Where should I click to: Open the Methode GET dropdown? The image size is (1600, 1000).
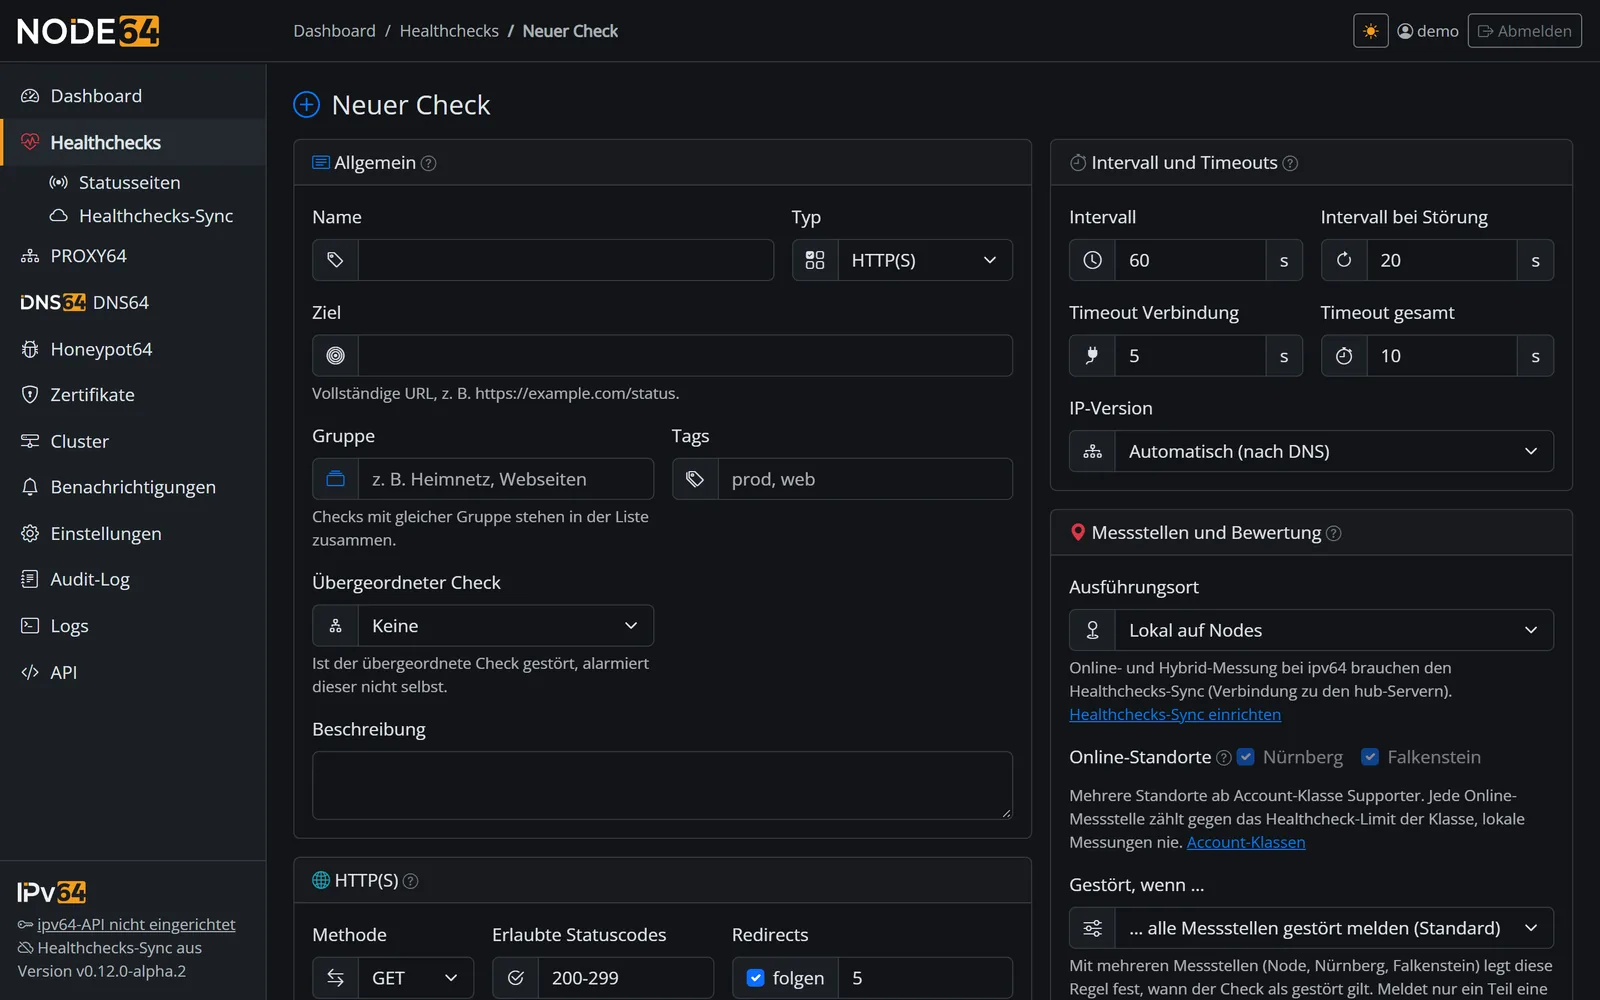pyautogui.click(x=416, y=978)
